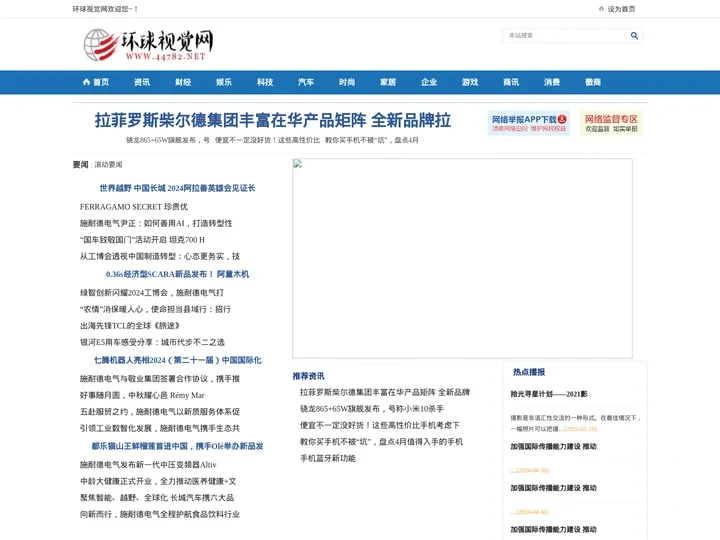Open article 七腾机器人亮相2024
The width and height of the screenshot is (720, 540).
(178, 360)
